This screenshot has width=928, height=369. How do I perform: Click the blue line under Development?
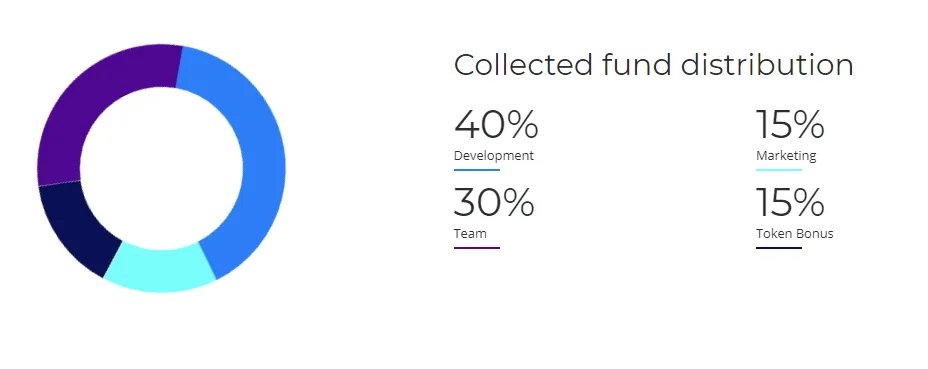477,170
